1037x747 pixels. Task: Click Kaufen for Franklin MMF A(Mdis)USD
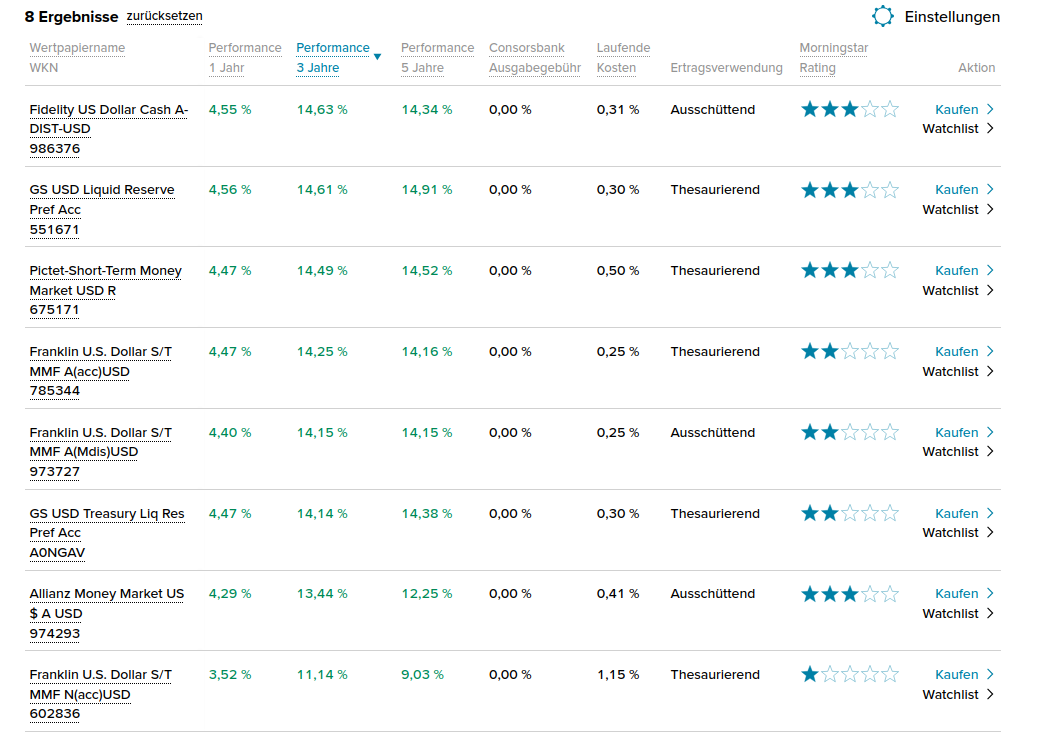pos(956,433)
